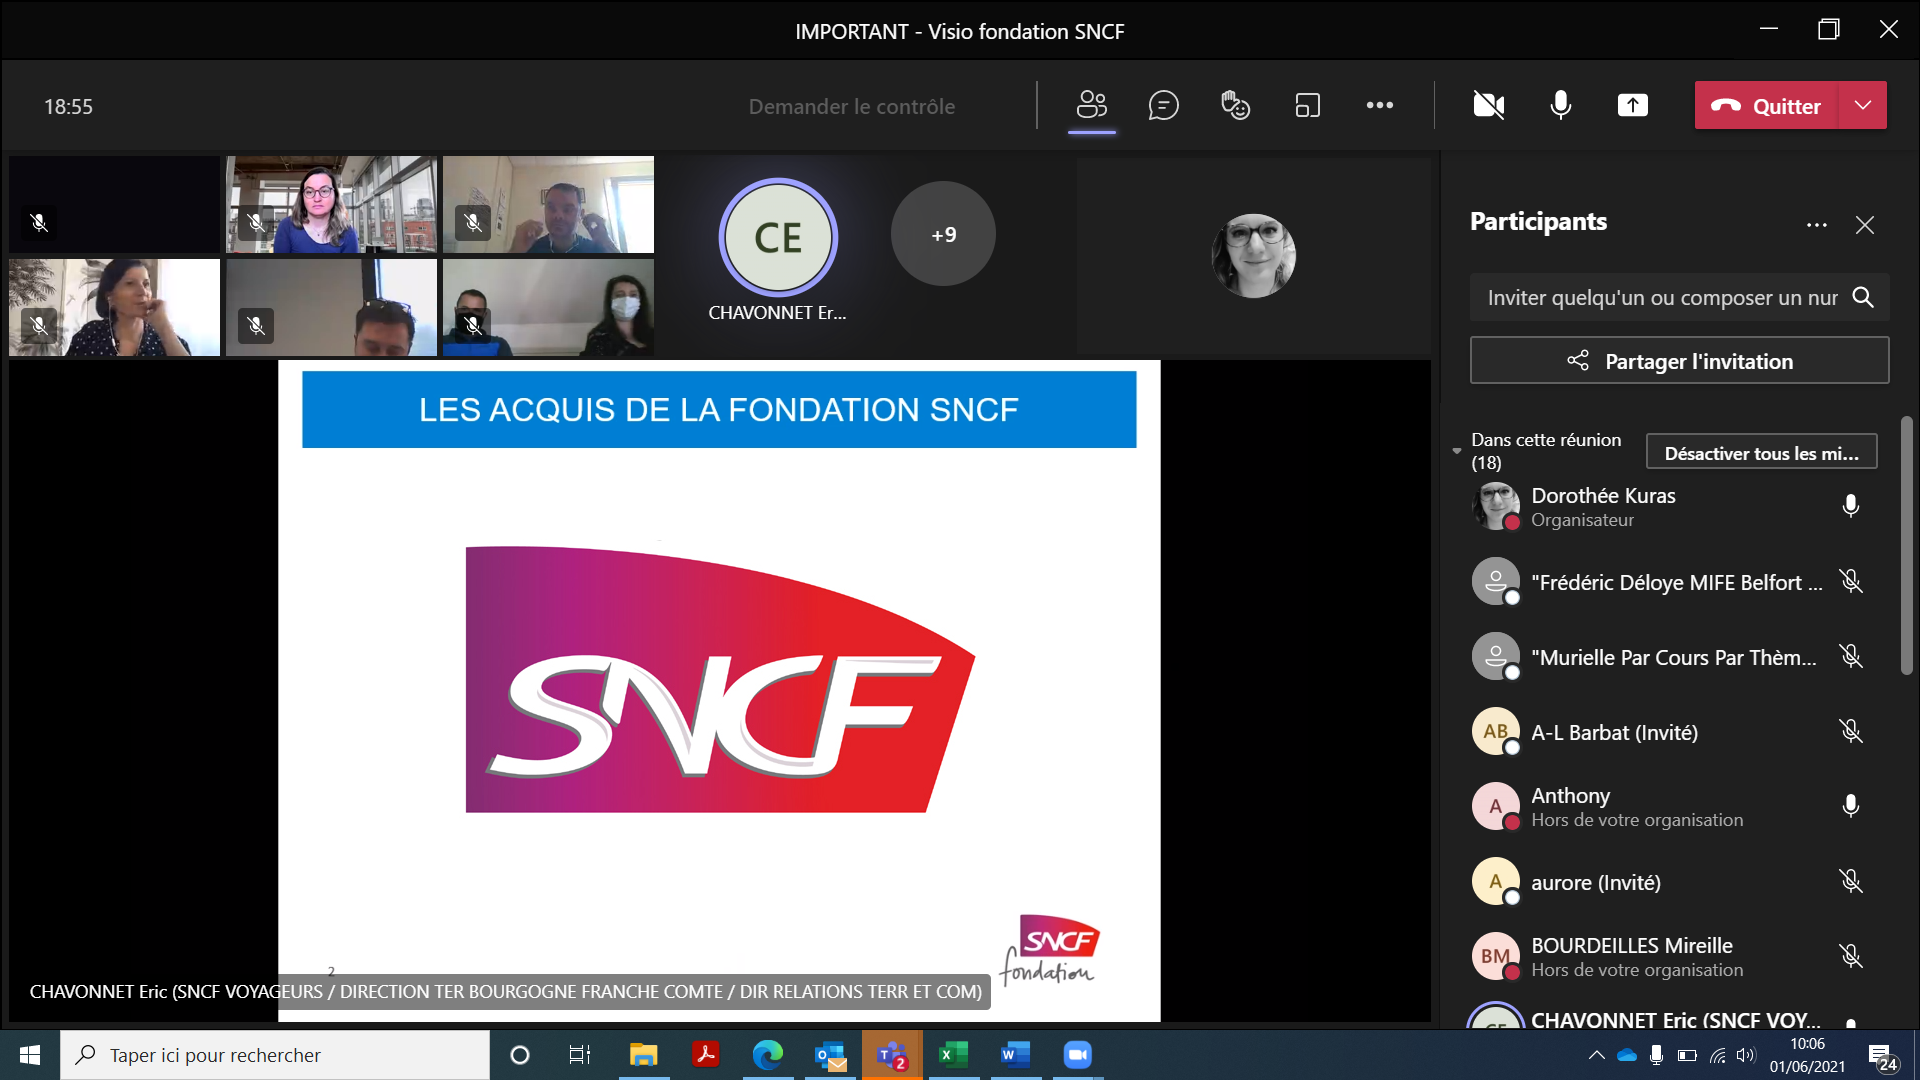Open File Explorer from taskbar
This screenshot has height=1080, width=1920.
pos(643,1055)
